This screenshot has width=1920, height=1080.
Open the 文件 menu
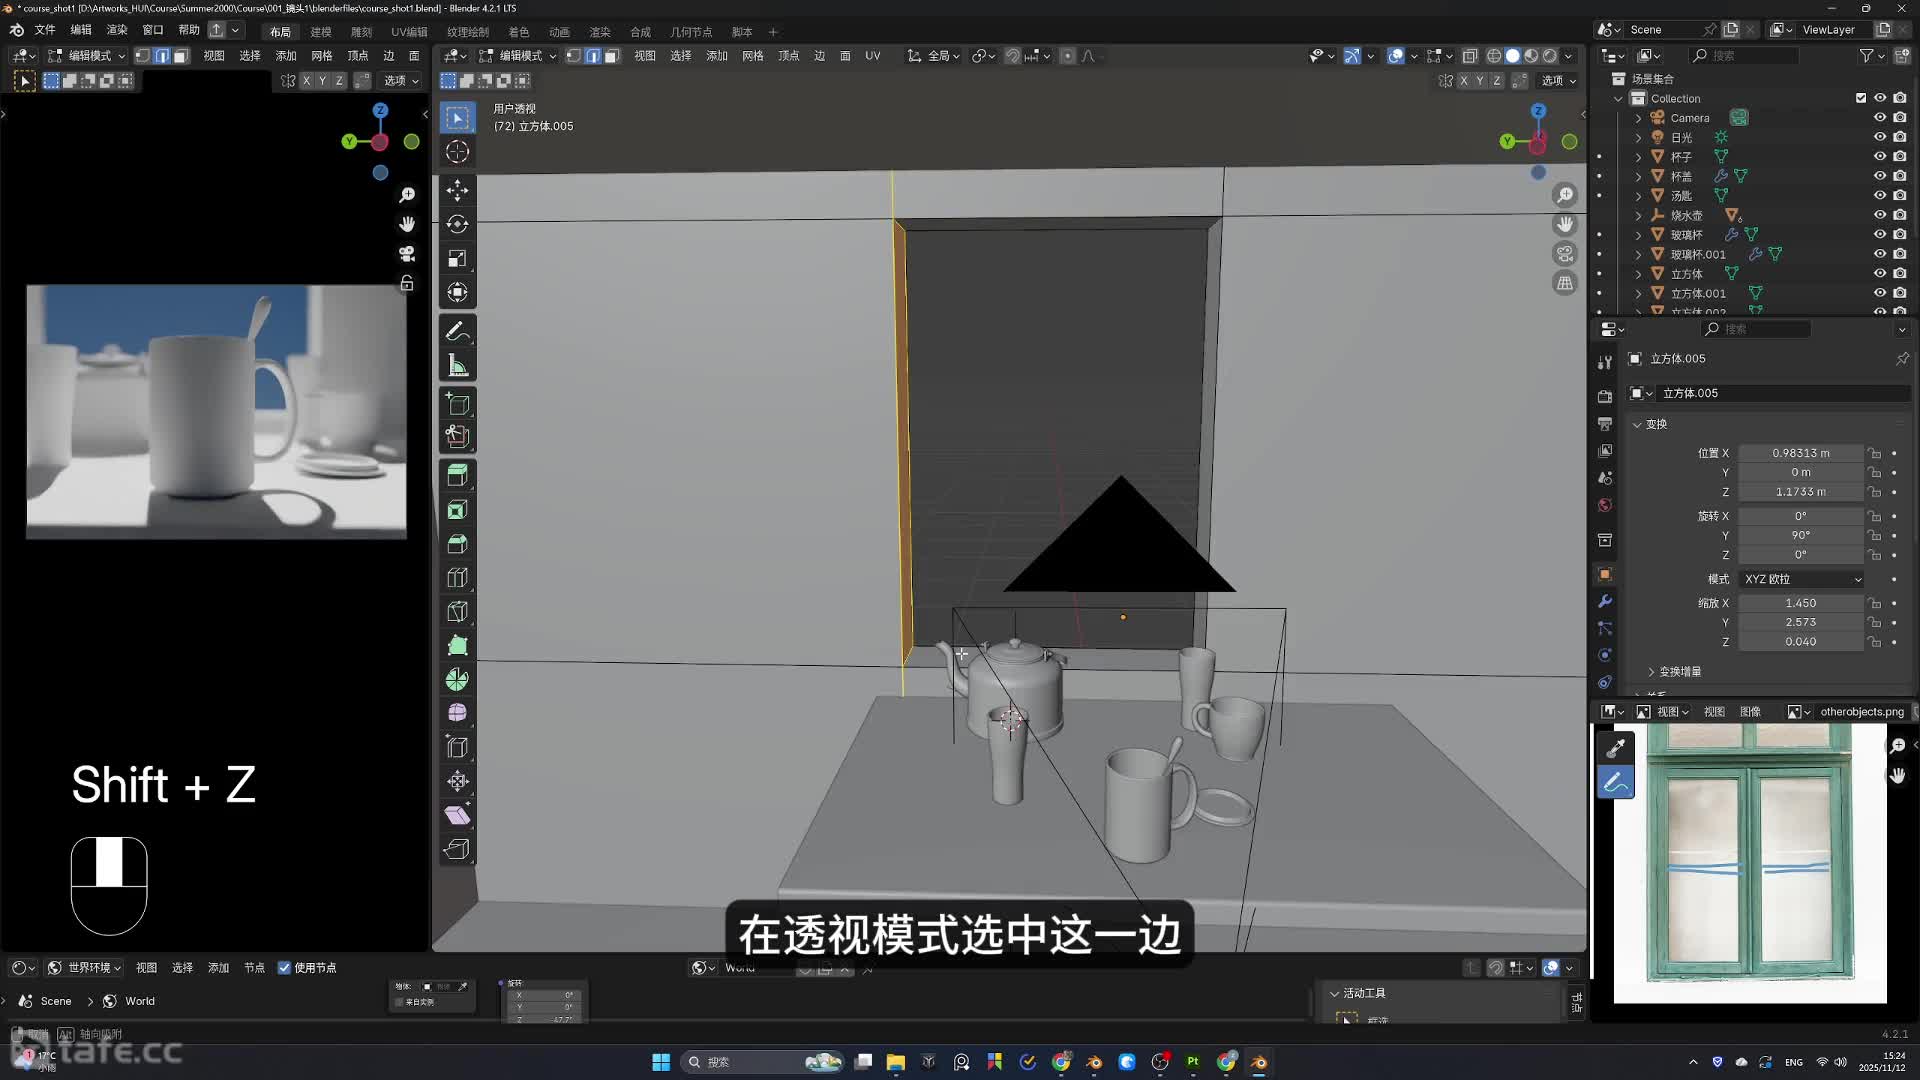coord(45,30)
